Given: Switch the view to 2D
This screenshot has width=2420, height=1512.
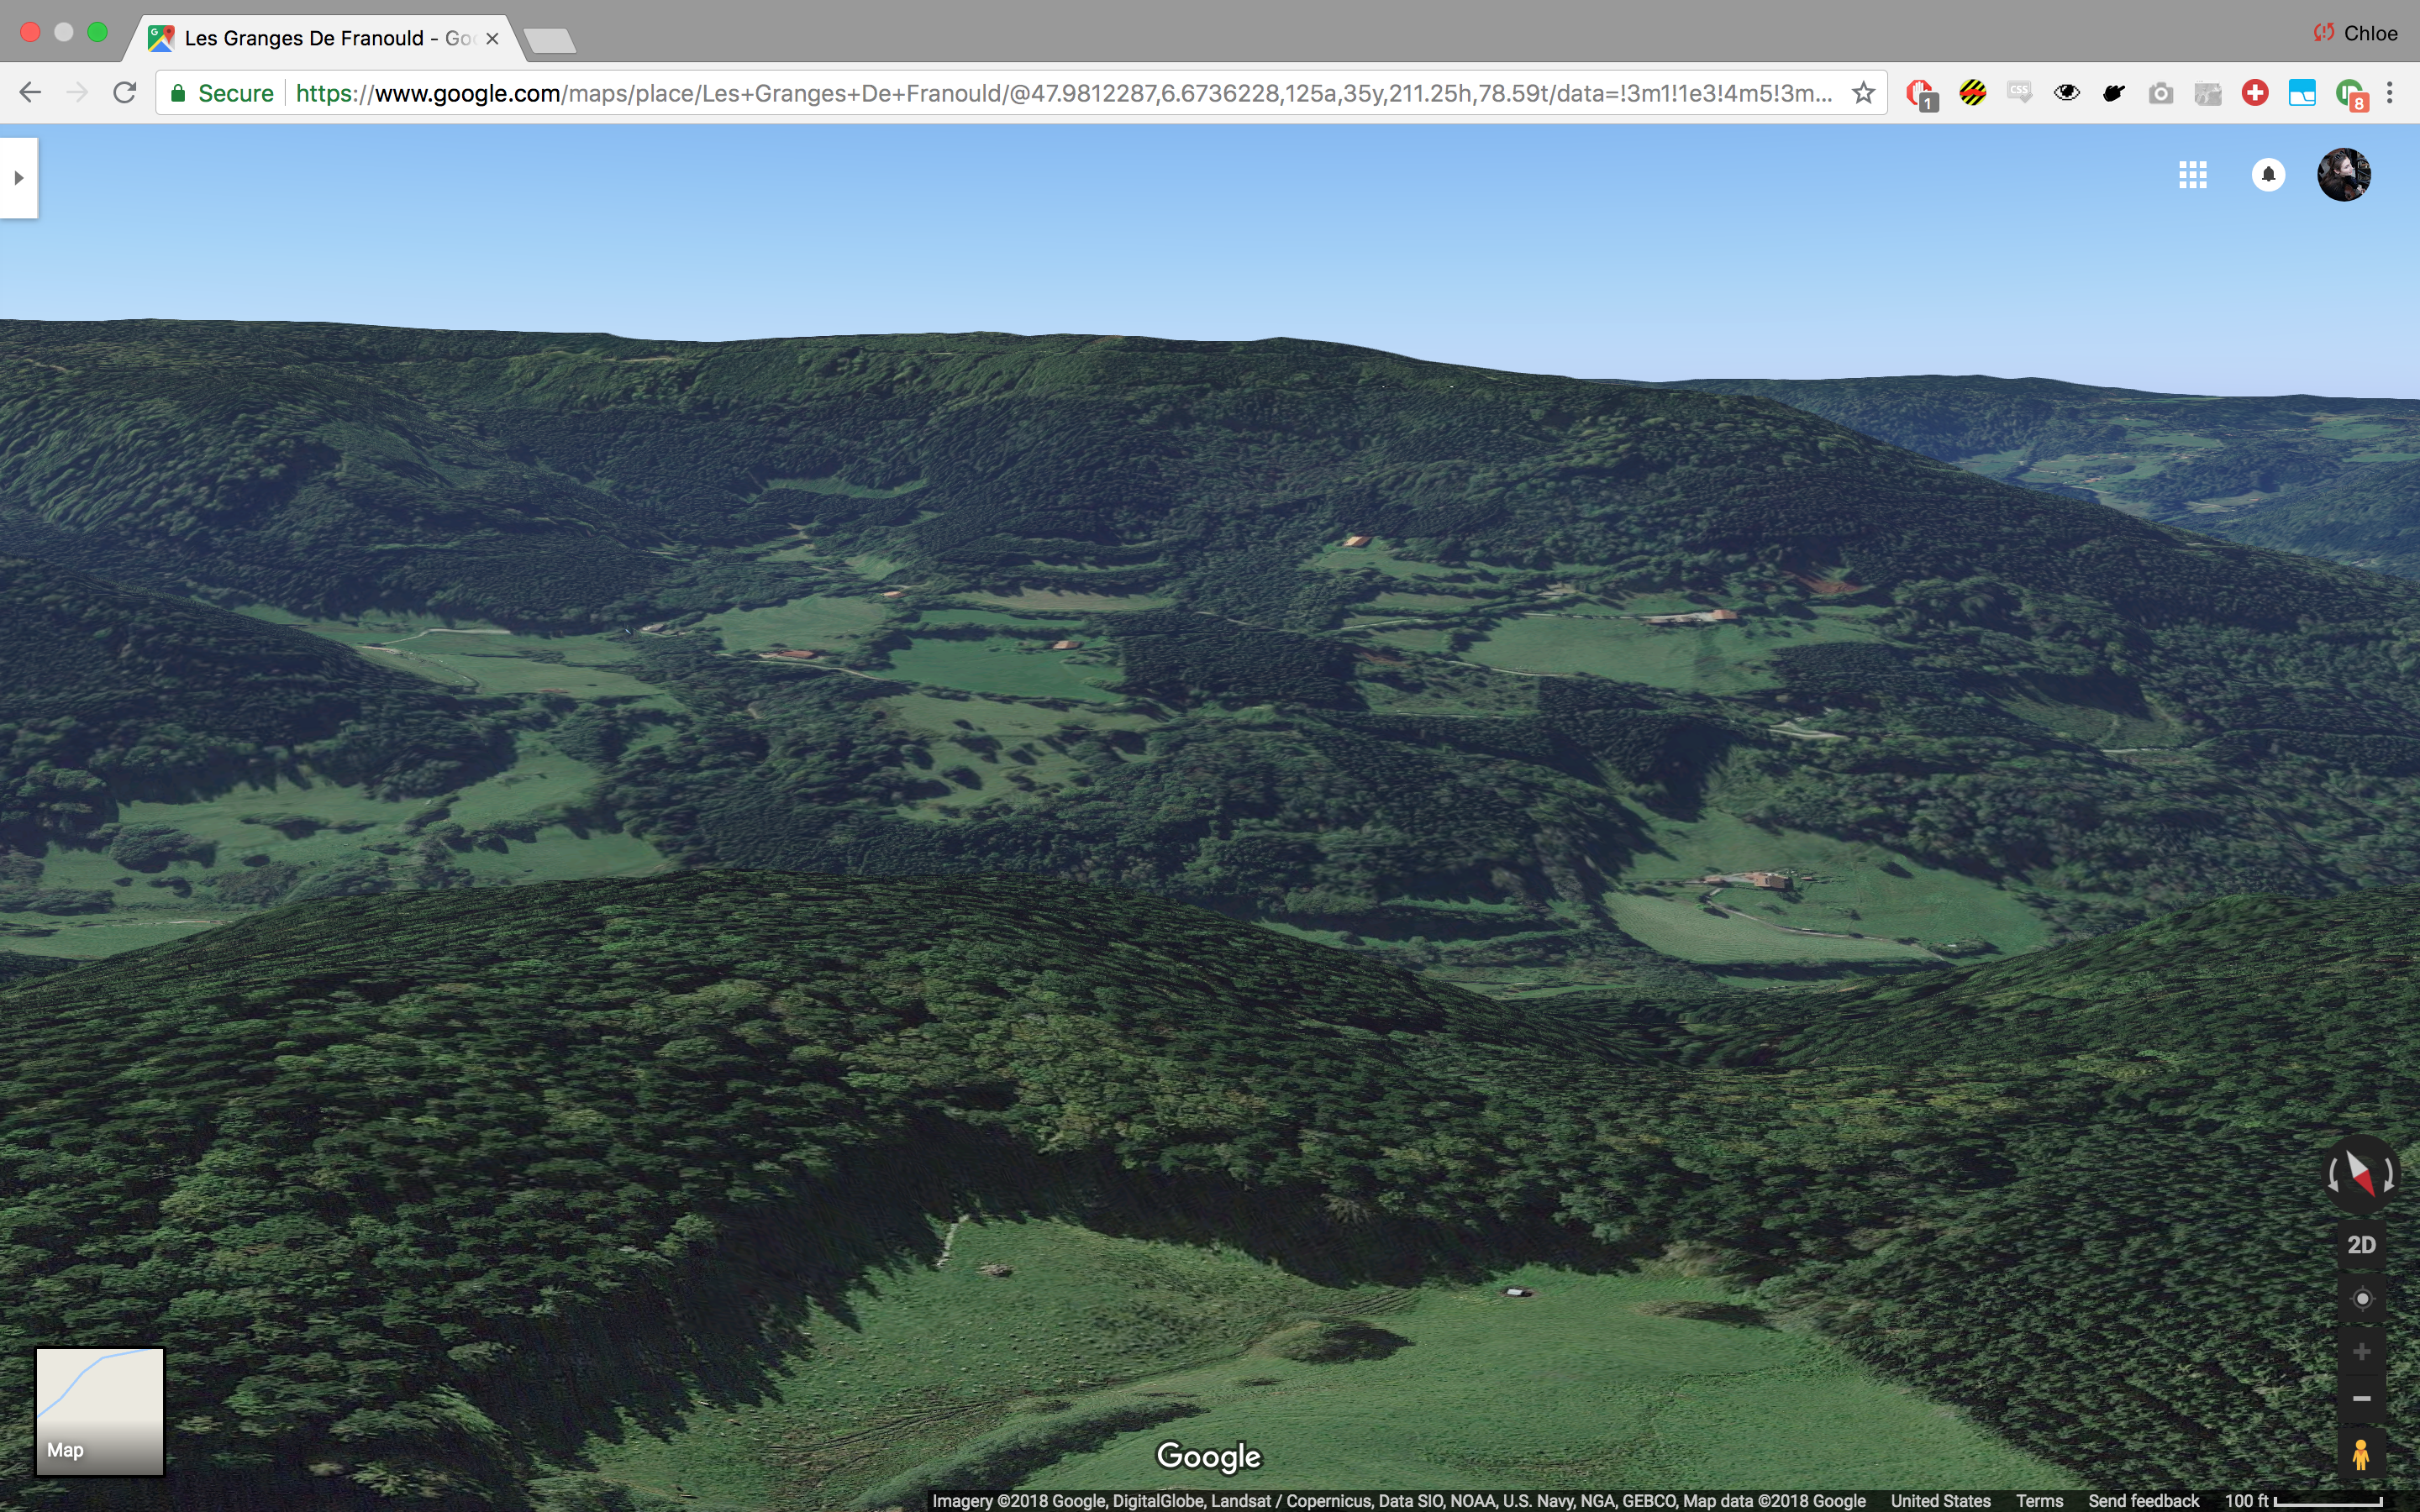Looking at the screenshot, I should tap(2361, 1245).
